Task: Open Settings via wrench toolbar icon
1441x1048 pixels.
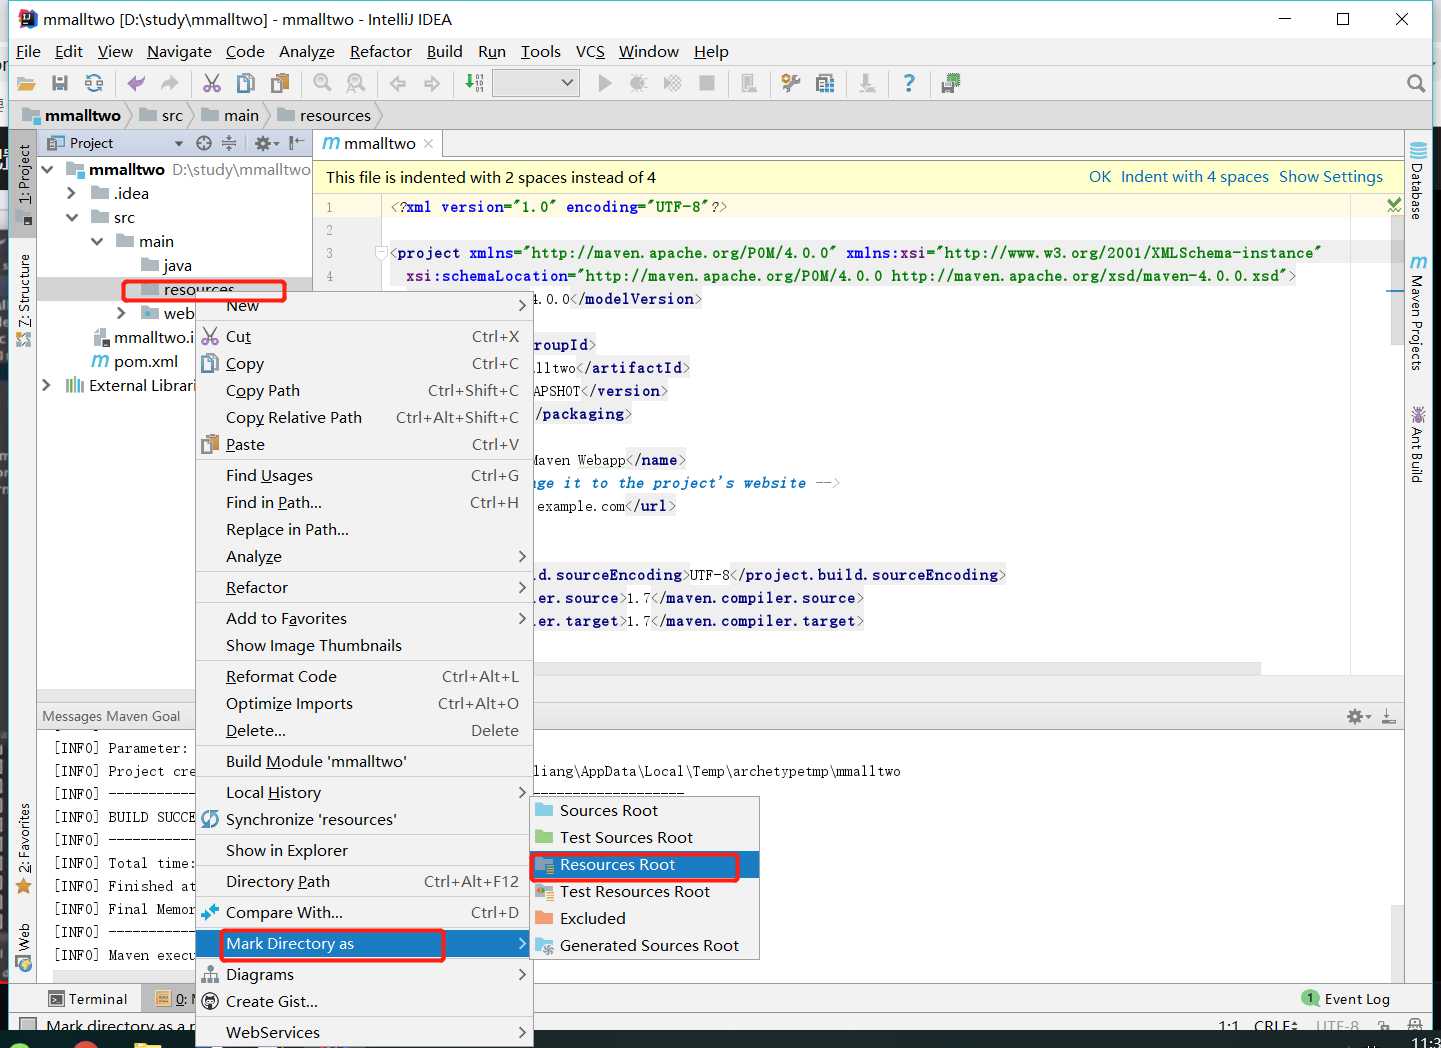Action: tap(790, 84)
